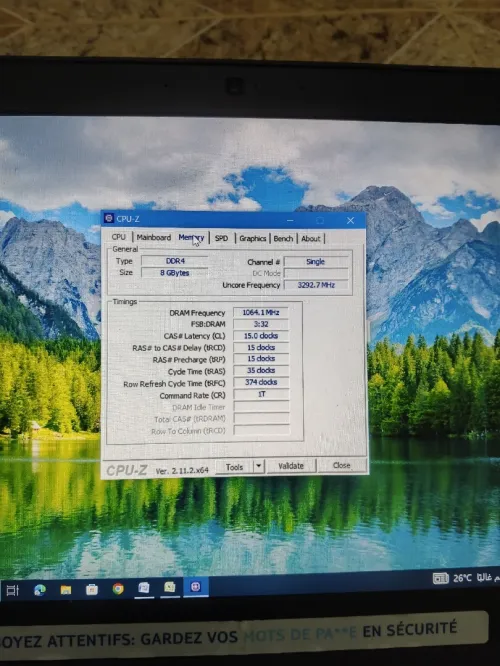Select the CPU-Z taskbar icon
Screen dimensions: 500x666
point(195,587)
